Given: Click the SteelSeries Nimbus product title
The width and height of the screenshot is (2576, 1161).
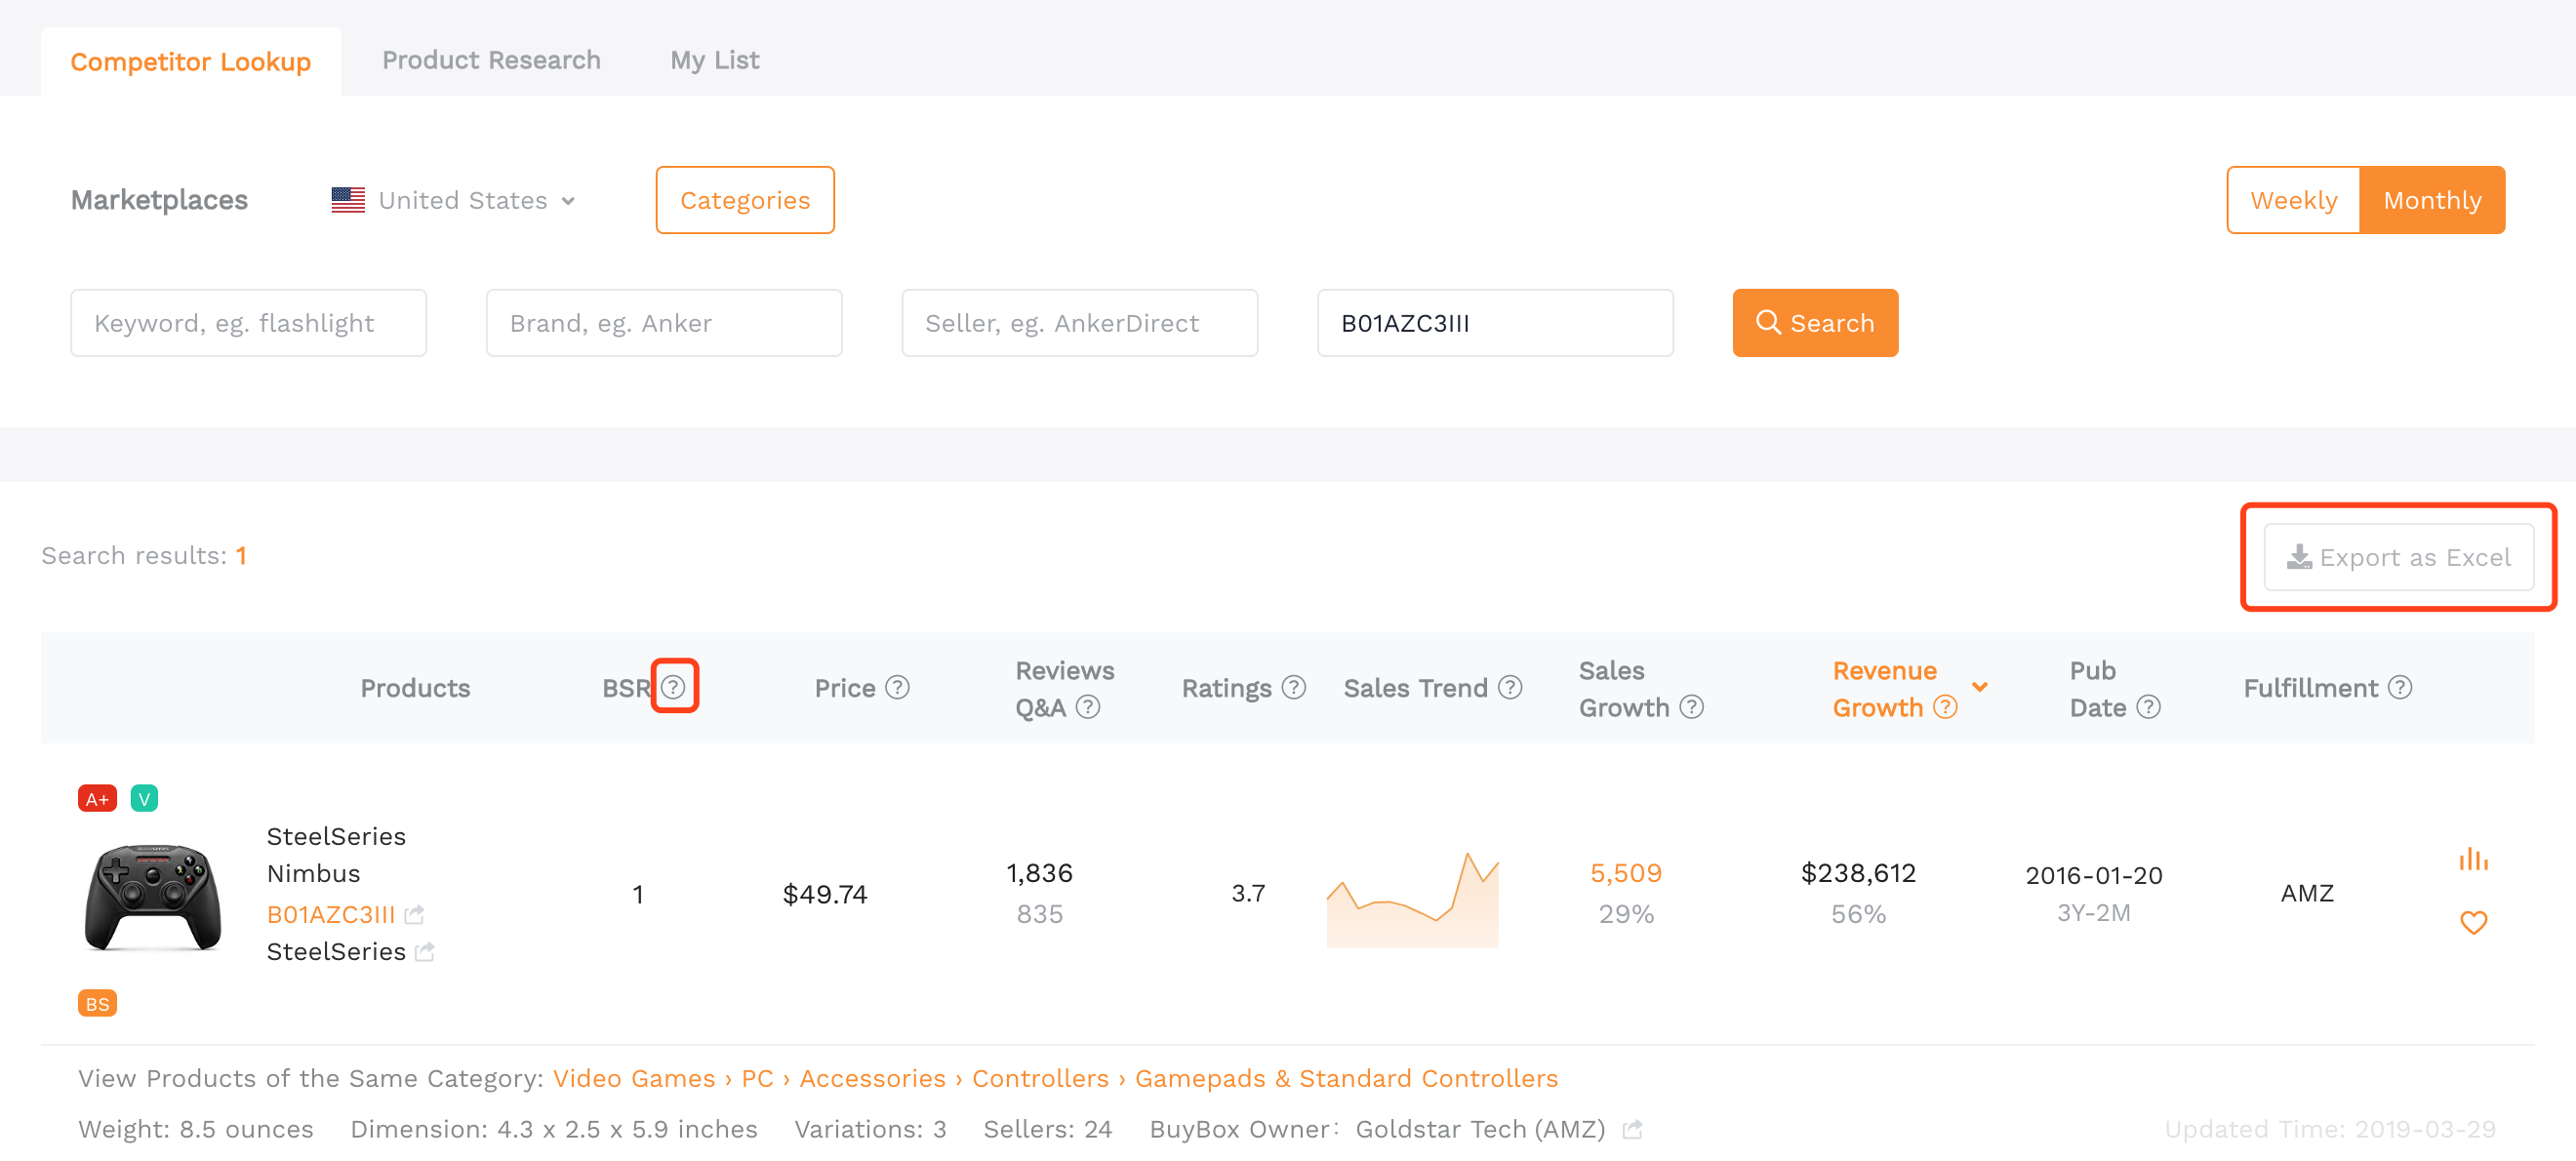Looking at the screenshot, I should tap(336, 854).
